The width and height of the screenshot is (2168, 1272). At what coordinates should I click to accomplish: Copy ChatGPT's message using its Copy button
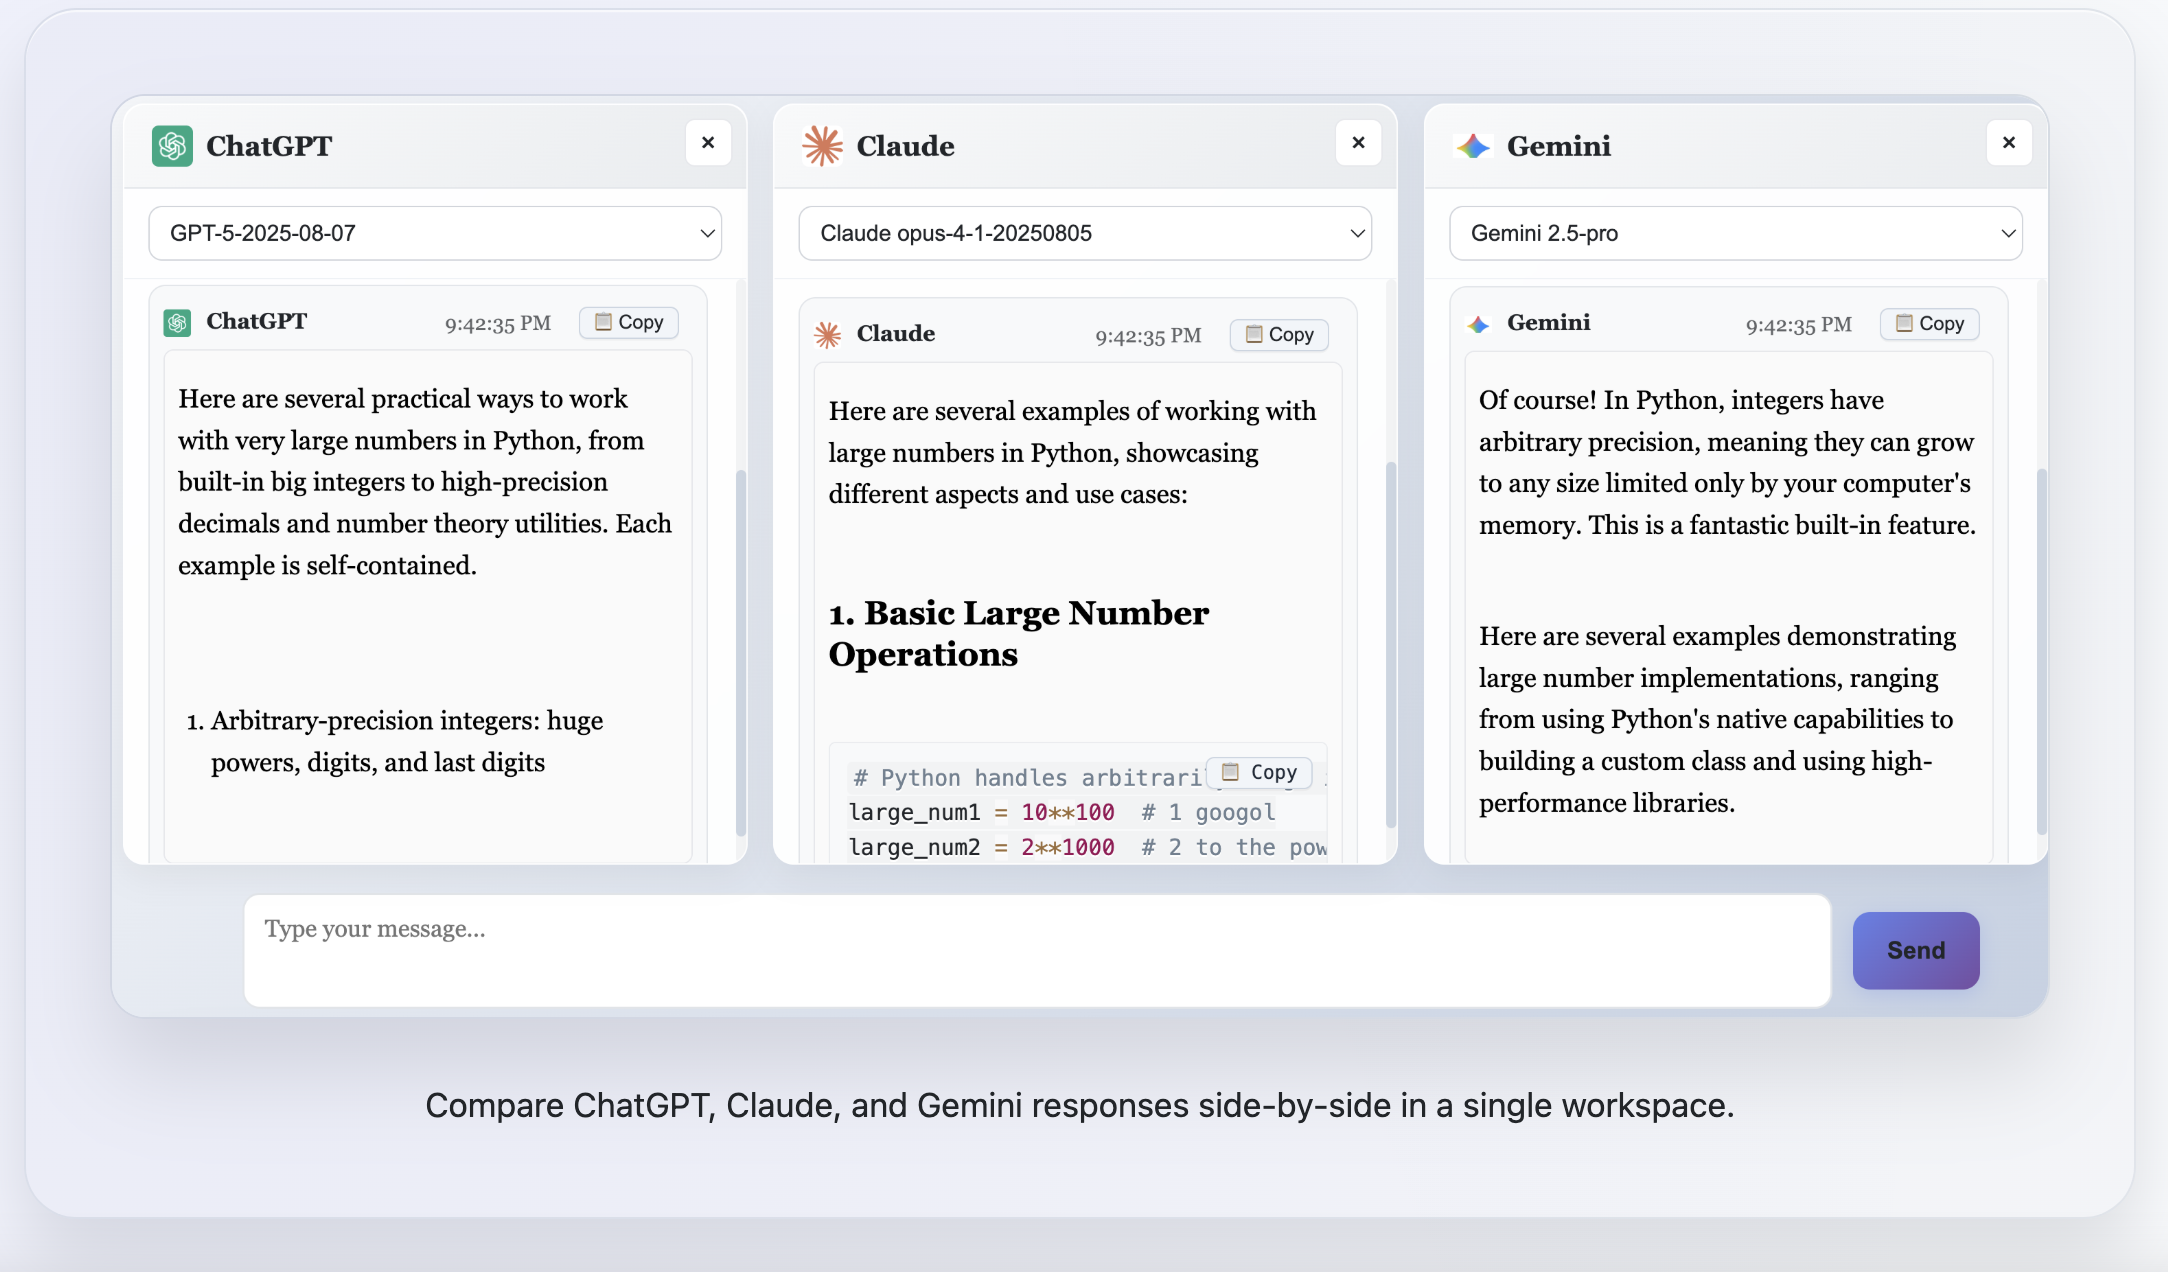(x=628, y=322)
